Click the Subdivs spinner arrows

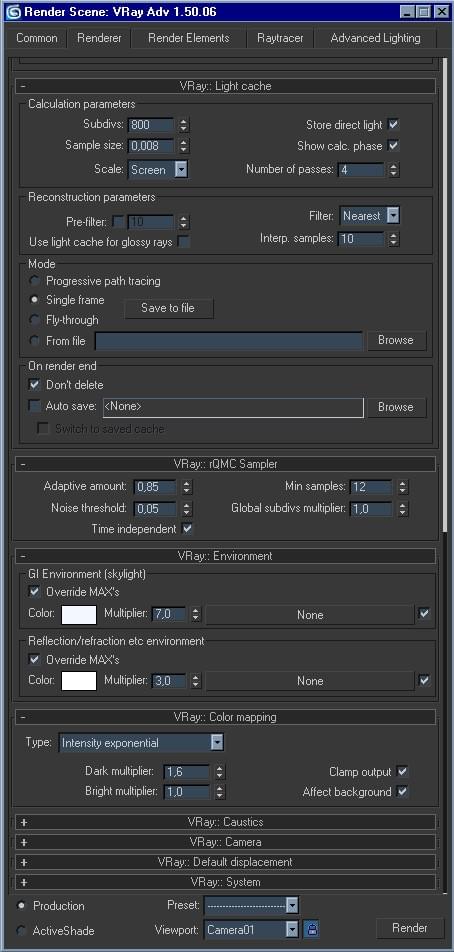(184, 125)
